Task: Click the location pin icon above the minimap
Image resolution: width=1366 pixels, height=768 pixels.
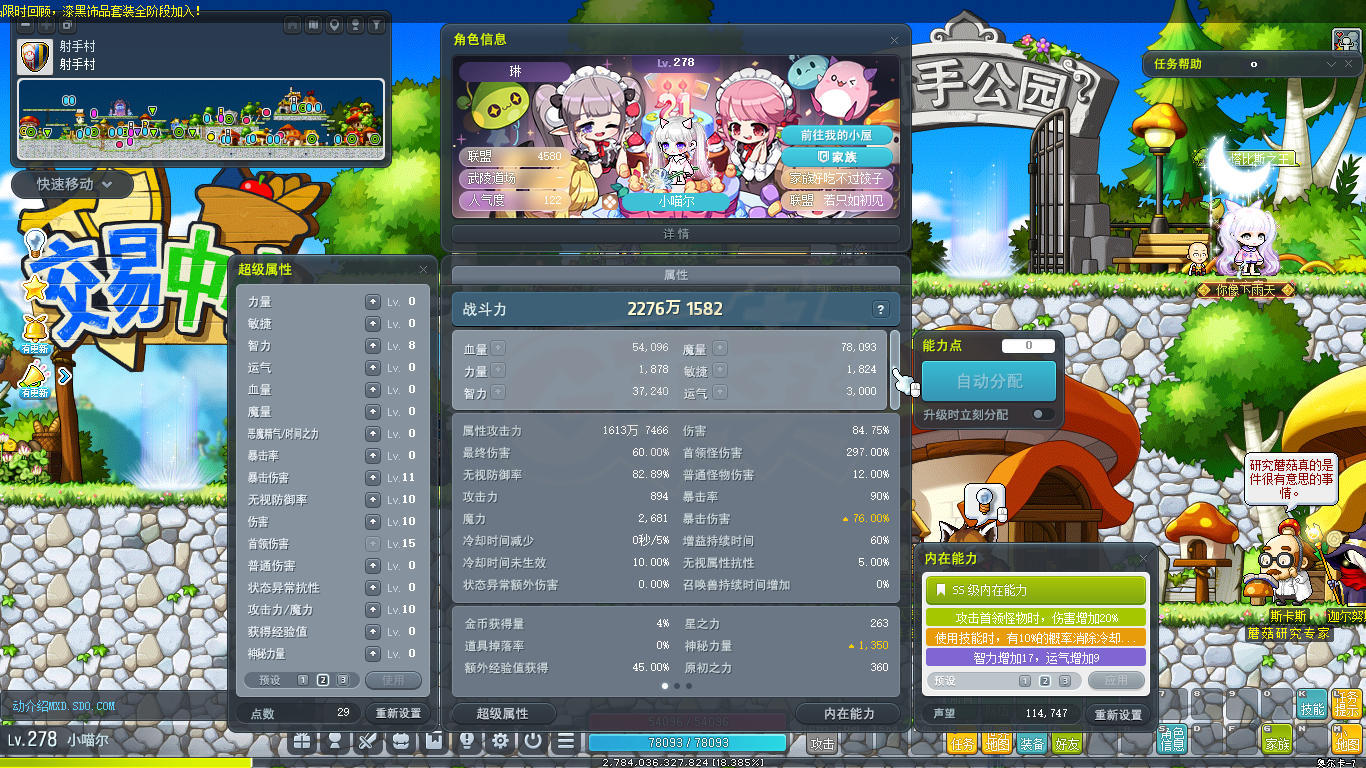Action: (333, 25)
